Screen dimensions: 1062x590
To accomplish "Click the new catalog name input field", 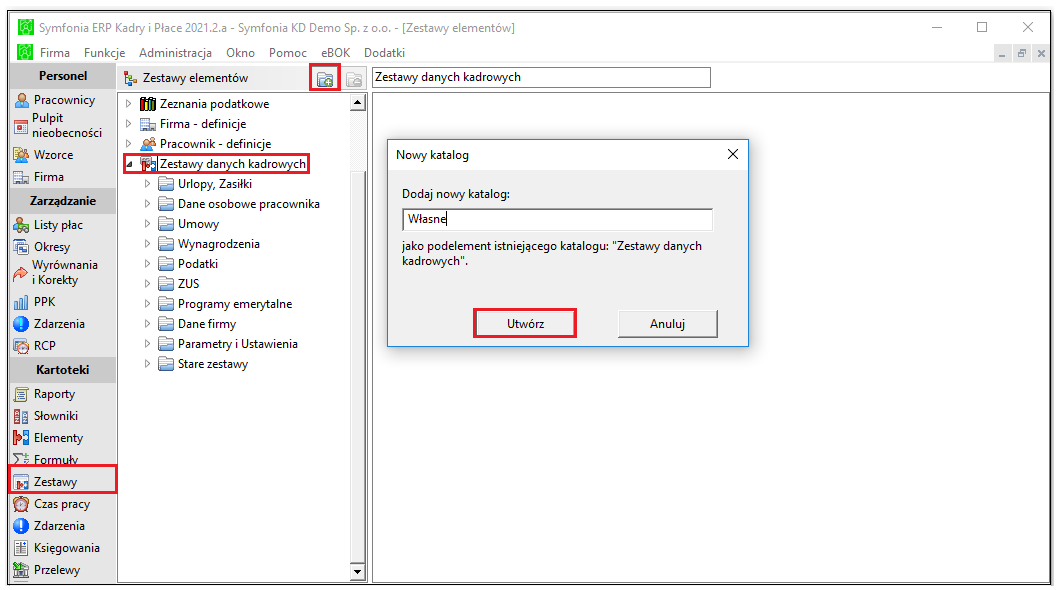I will click(x=557, y=219).
